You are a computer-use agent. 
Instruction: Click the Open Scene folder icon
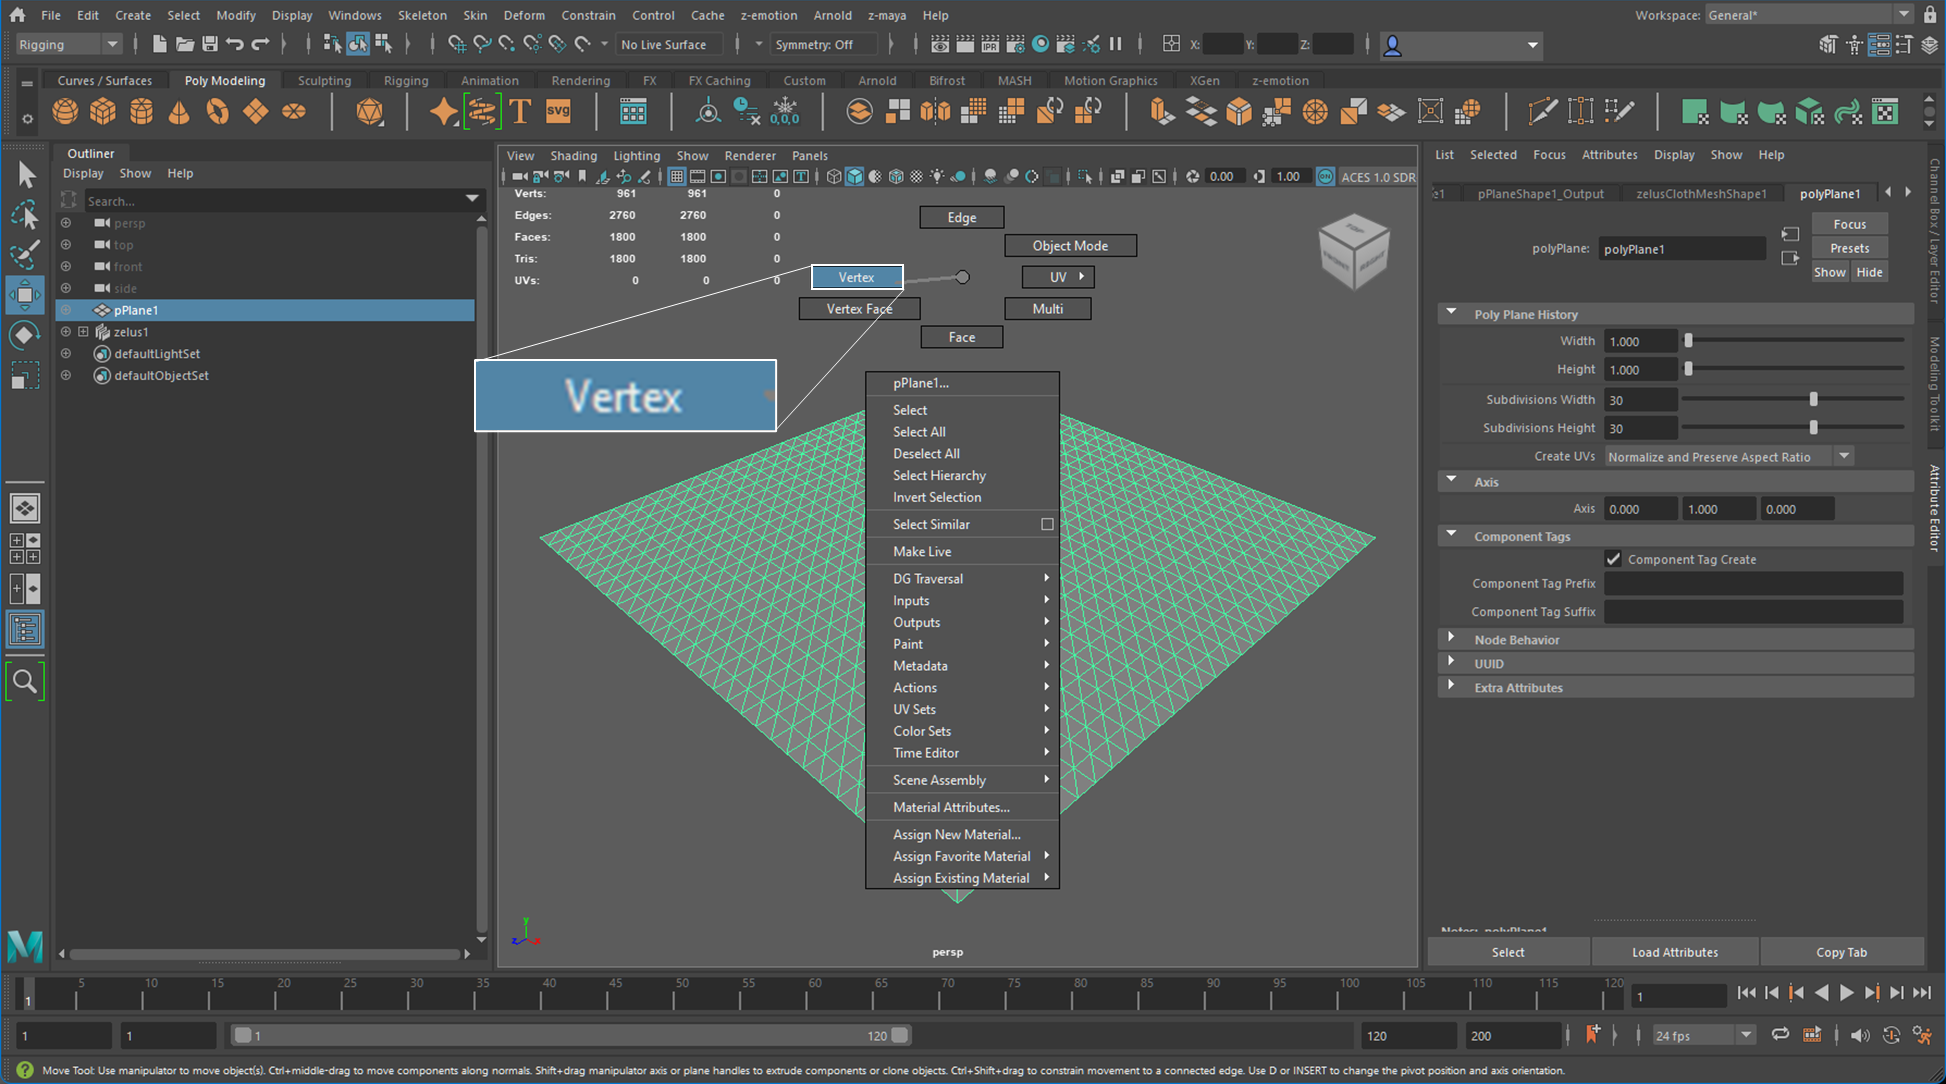[184, 44]
